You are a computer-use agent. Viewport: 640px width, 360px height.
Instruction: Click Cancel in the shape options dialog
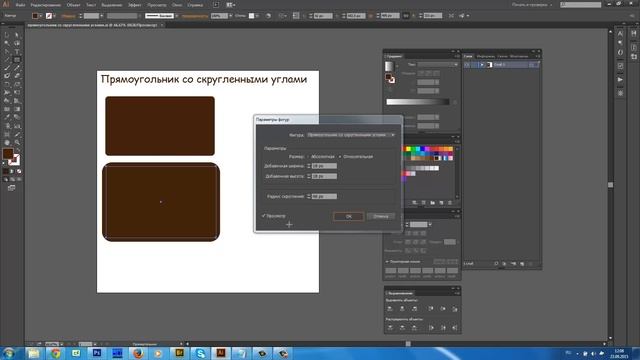tap(380, 216)
